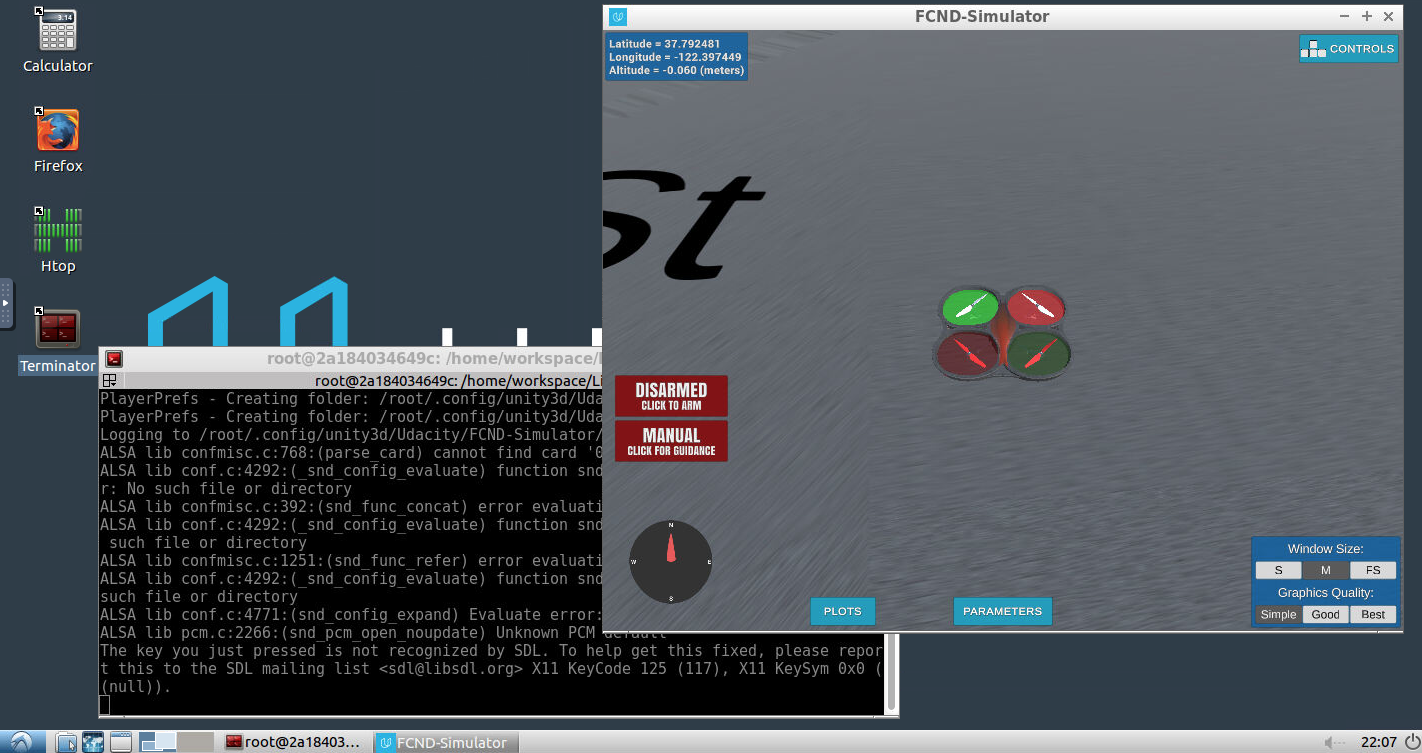Set window size to S
Image resolution: width=1422 pixels, height=753 pixels.
pos(1278,570)
